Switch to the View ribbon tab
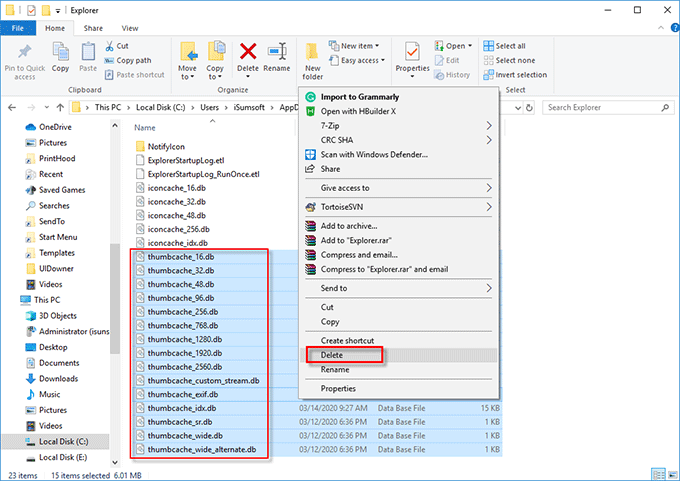680x481 pixels. pos(130,28)
